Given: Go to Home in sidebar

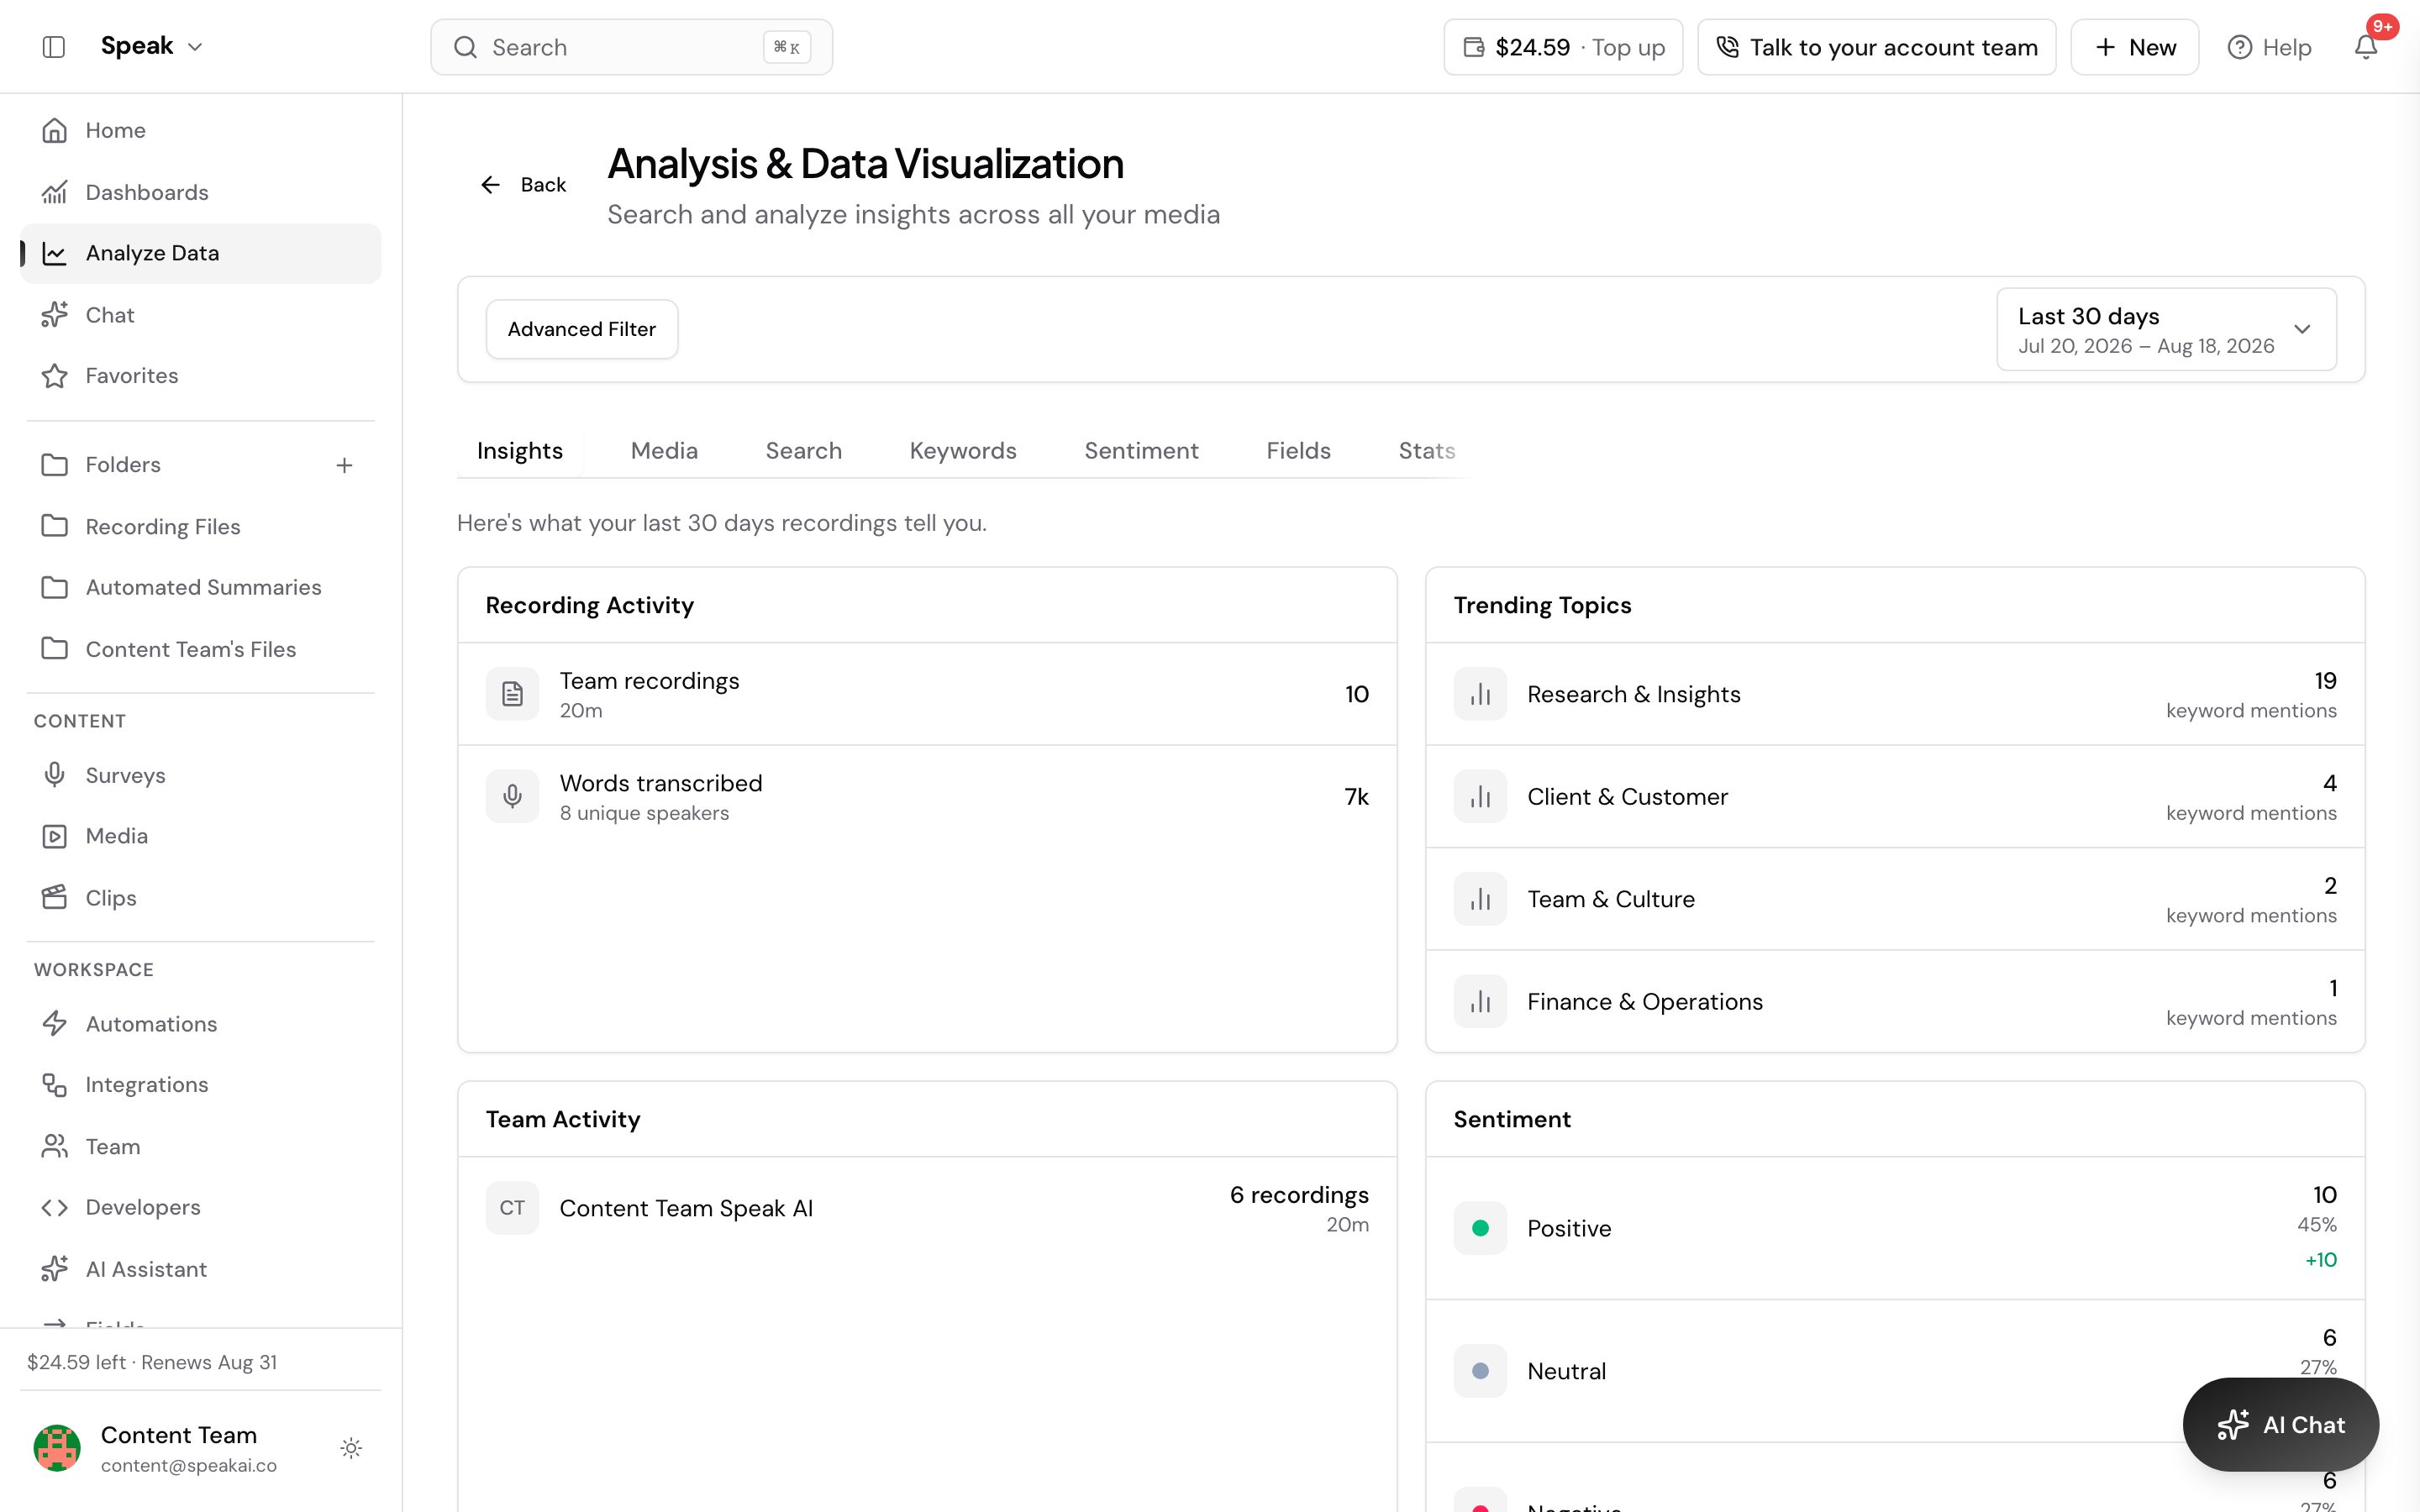Looking at the screenshot, I should (200, 130).
